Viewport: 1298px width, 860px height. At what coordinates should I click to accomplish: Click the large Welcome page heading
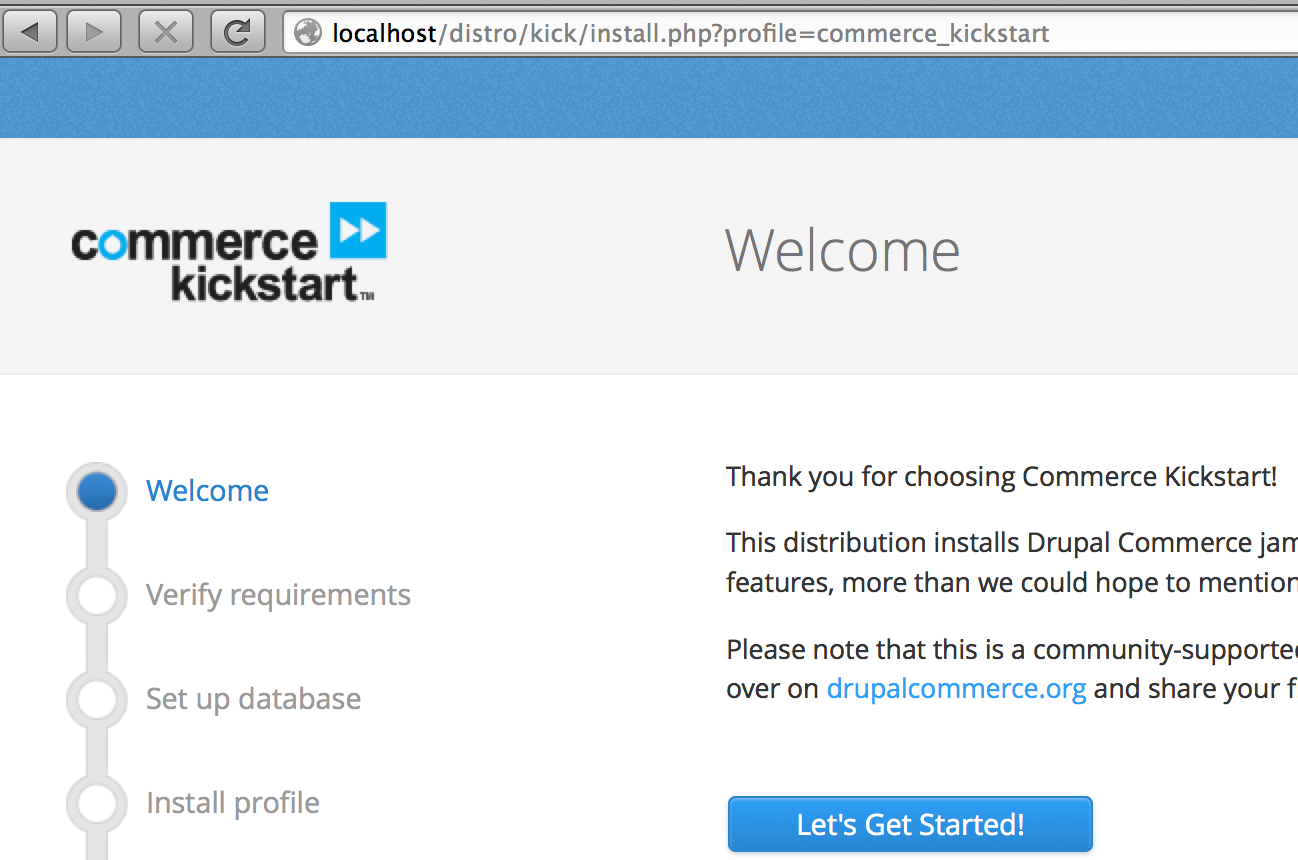(842, 250)
